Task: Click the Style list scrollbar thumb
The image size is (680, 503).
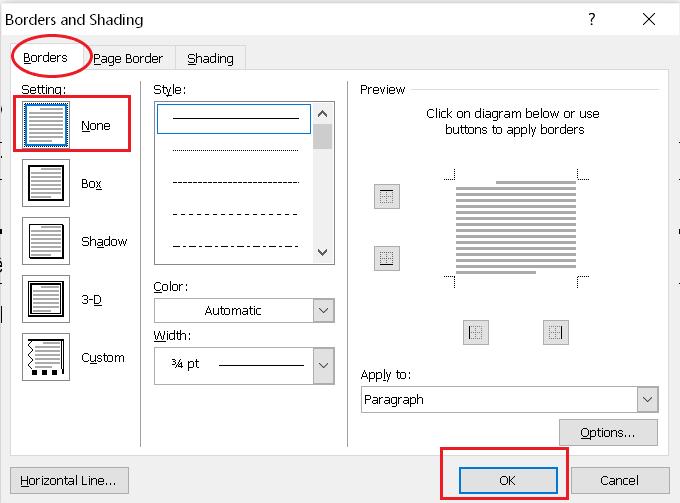Action: tap(322, 137)
